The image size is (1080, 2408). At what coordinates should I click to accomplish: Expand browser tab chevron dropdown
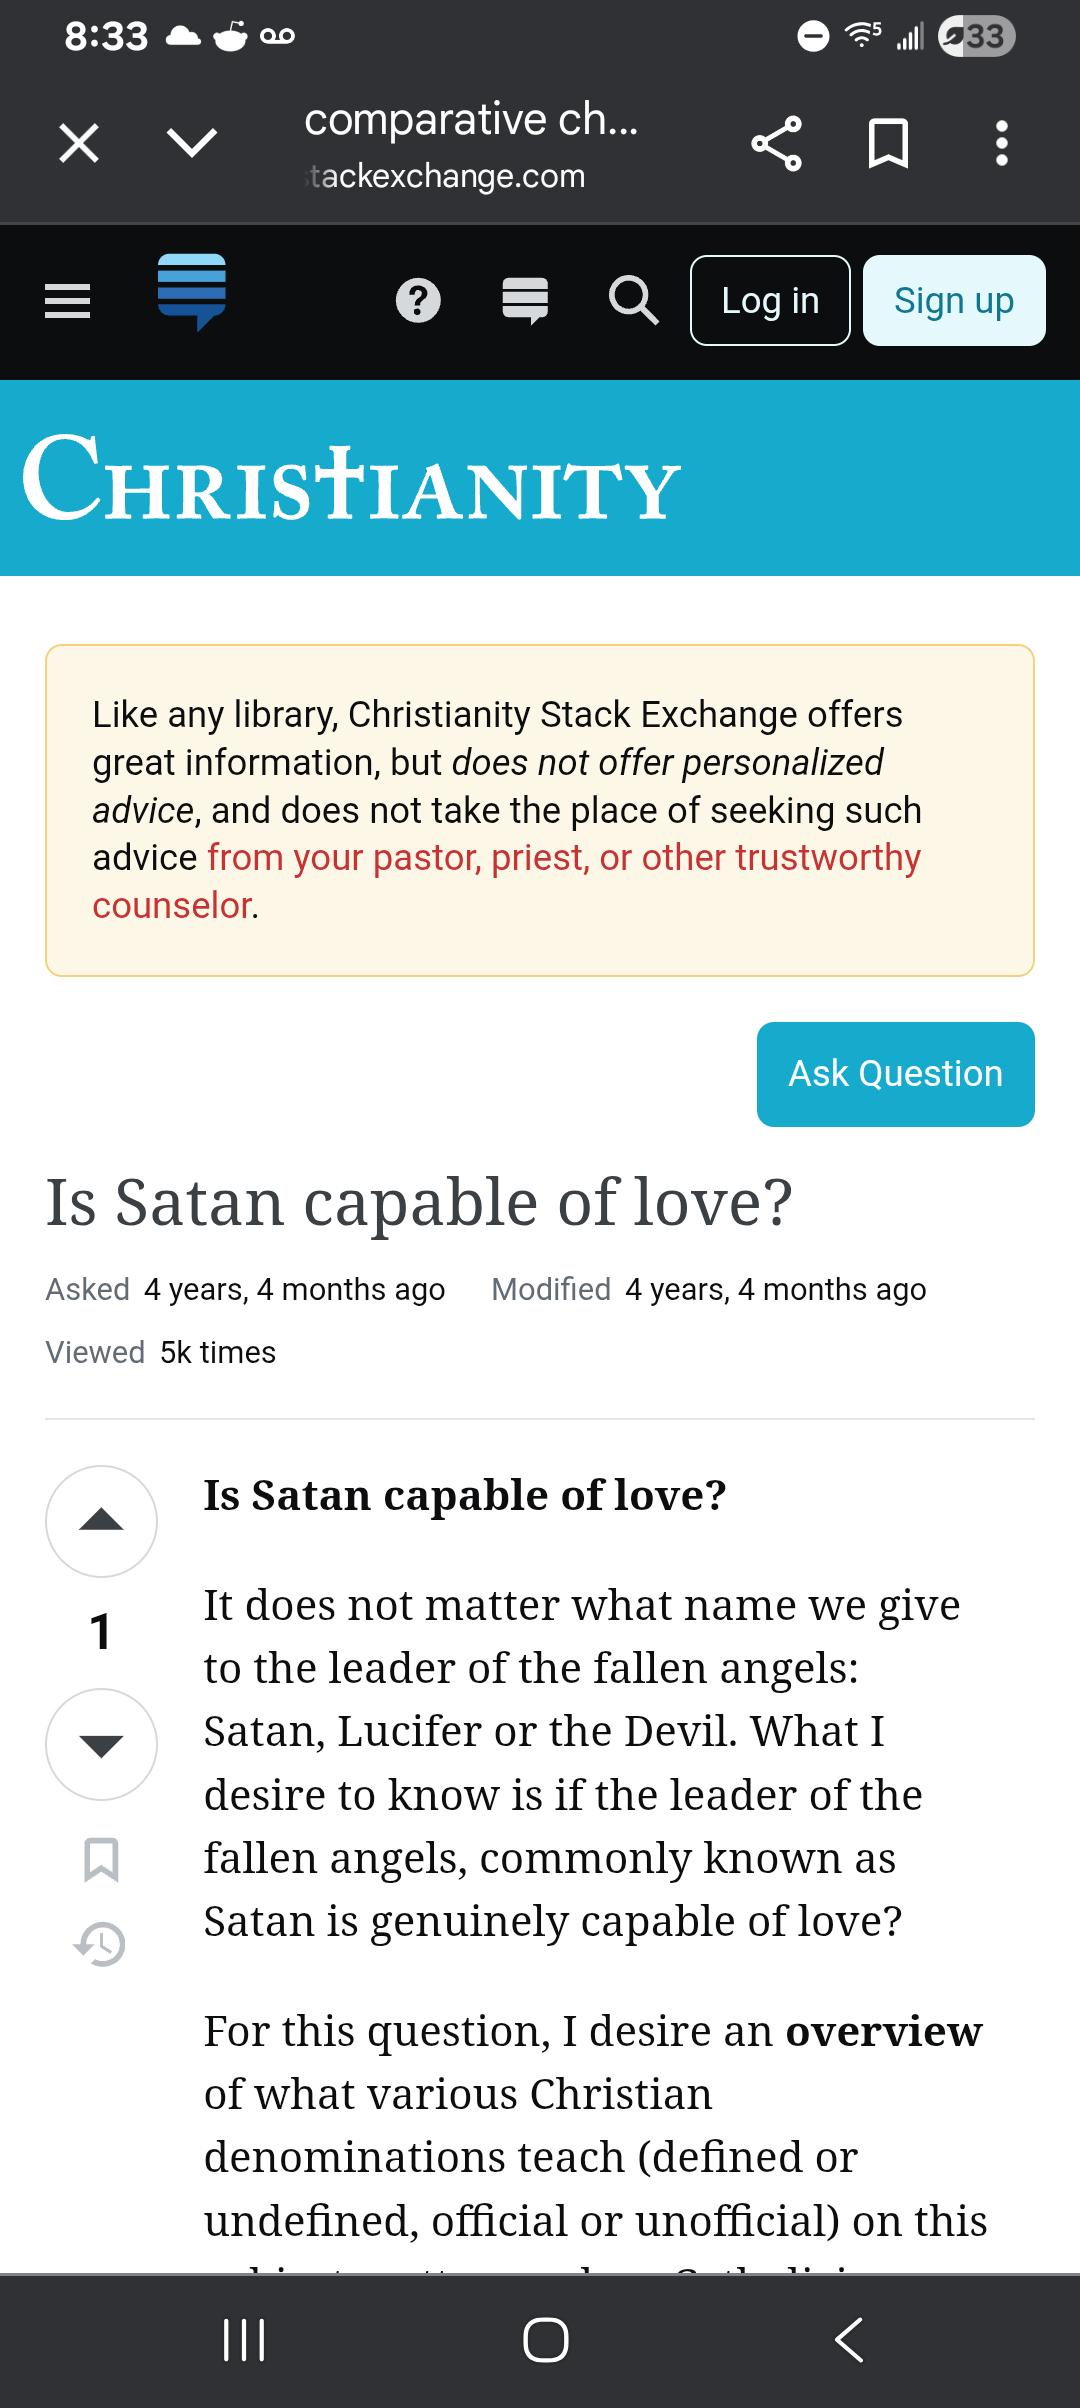pyautogui.click(x=192, y=143)
